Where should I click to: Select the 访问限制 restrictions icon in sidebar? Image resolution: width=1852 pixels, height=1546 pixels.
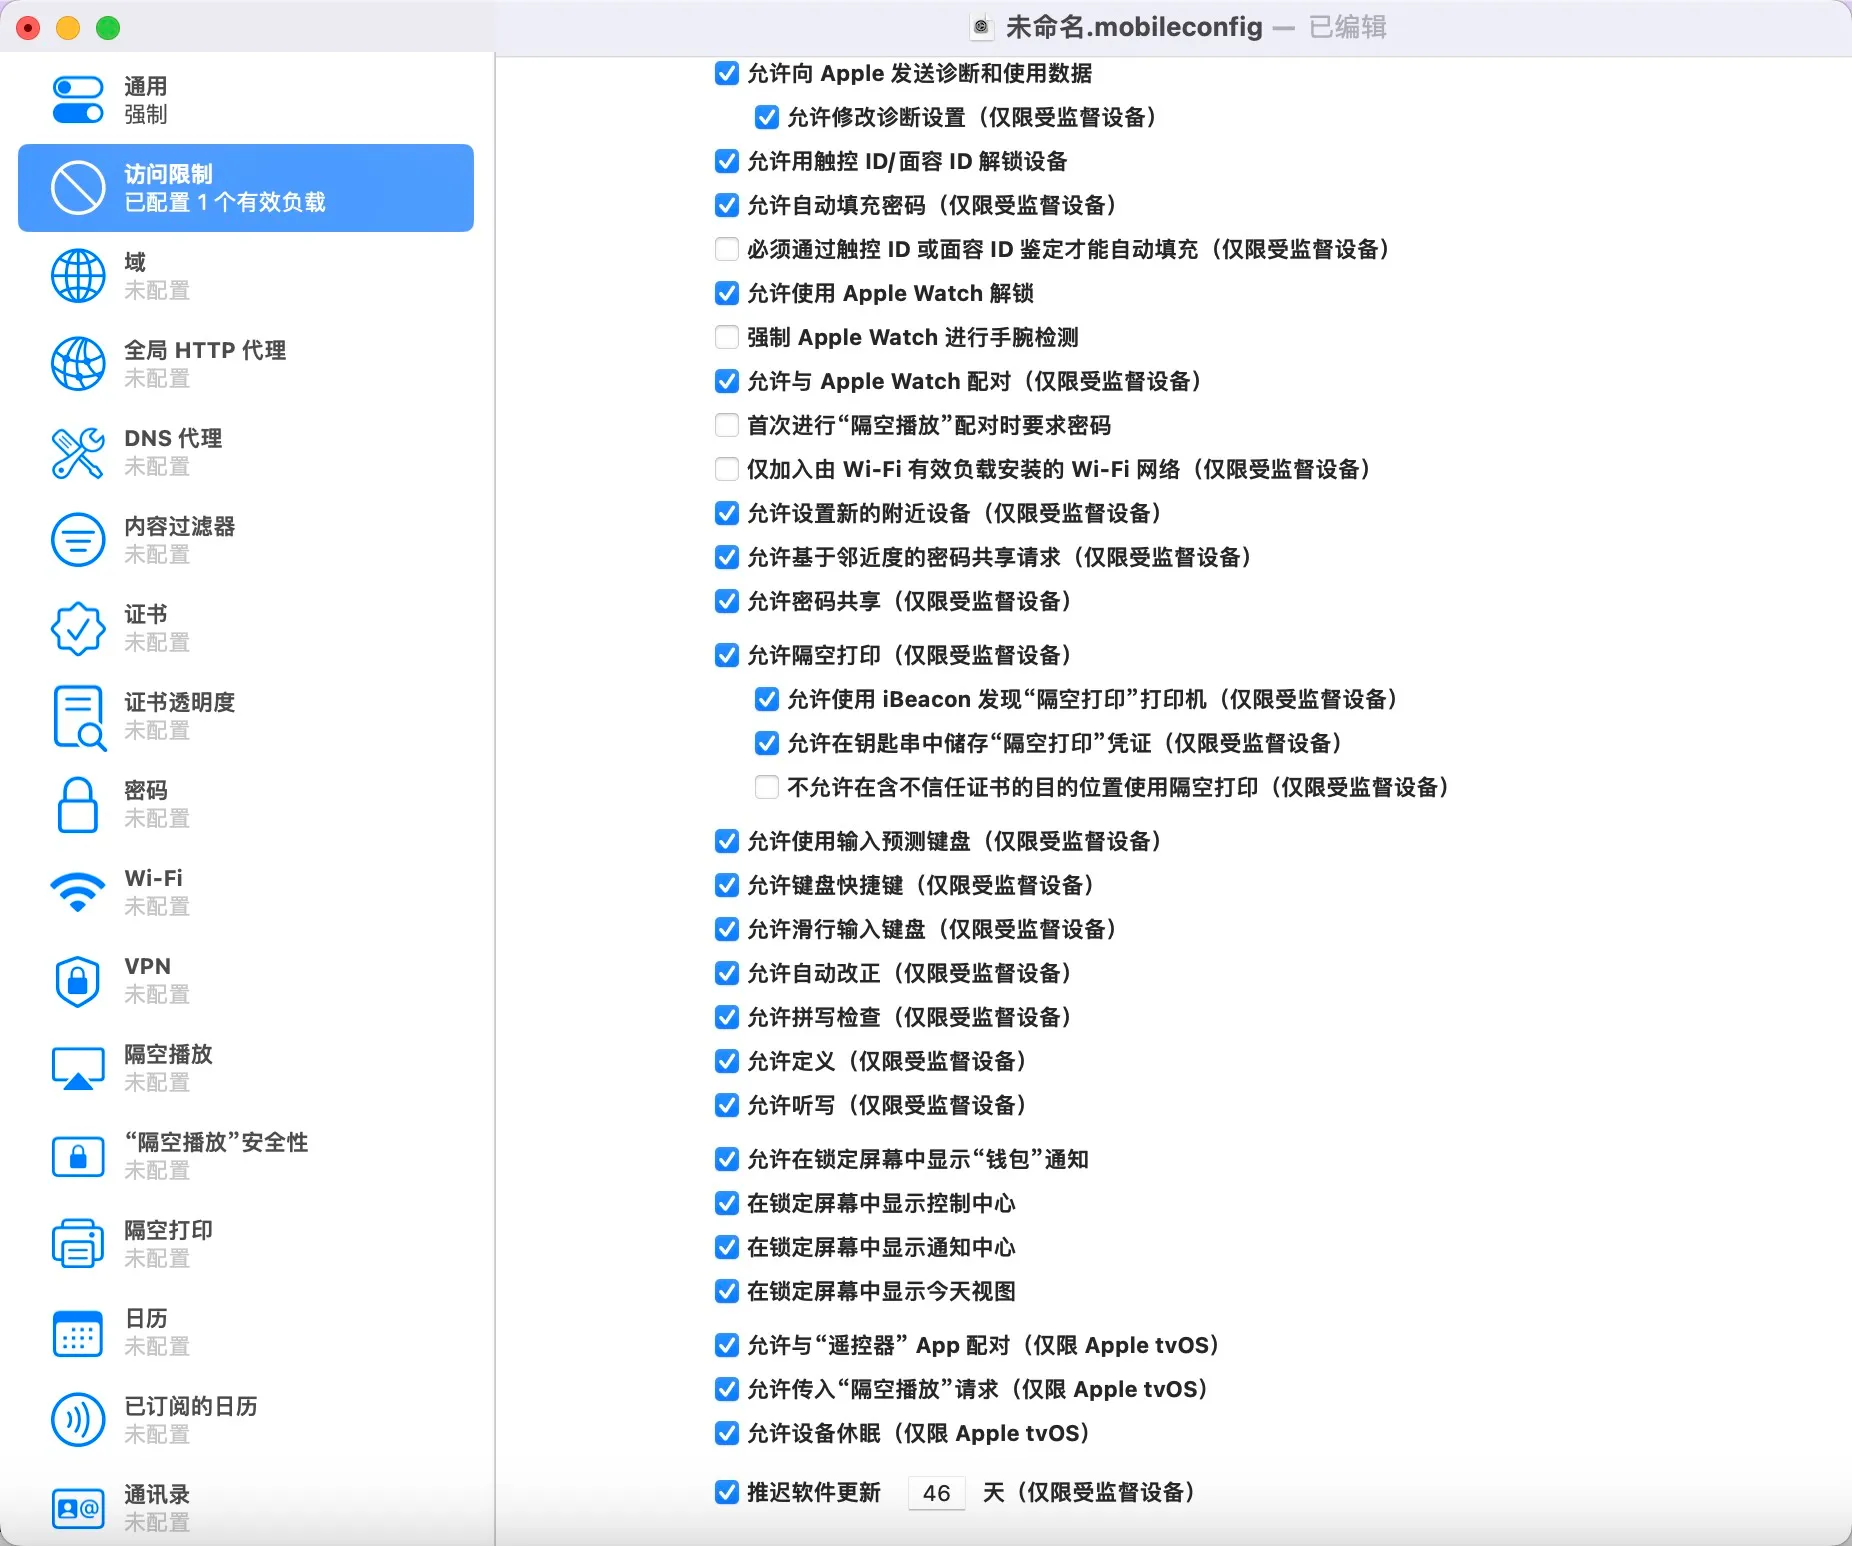pyautogui.click(x=78, y=187)
